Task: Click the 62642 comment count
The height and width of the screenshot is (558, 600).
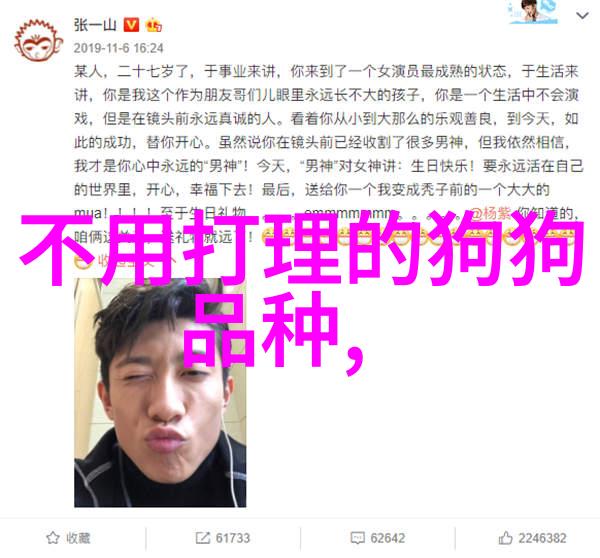Action: pos(388,538)
